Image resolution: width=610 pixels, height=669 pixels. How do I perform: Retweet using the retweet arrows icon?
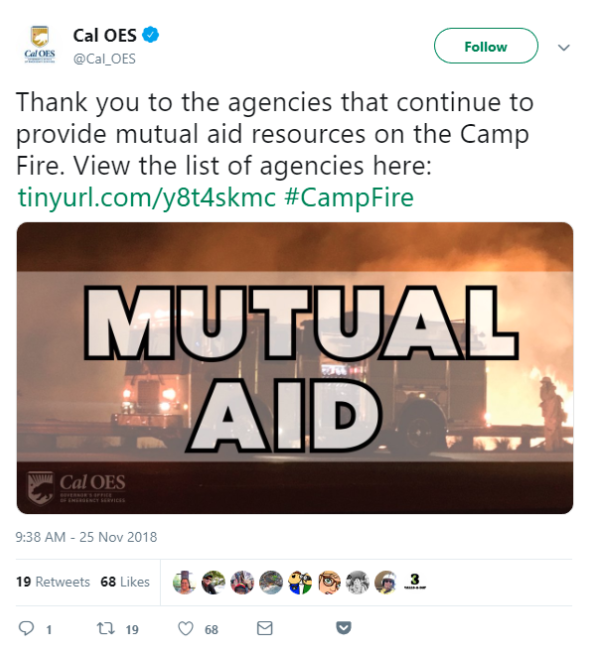pos(105,628)
